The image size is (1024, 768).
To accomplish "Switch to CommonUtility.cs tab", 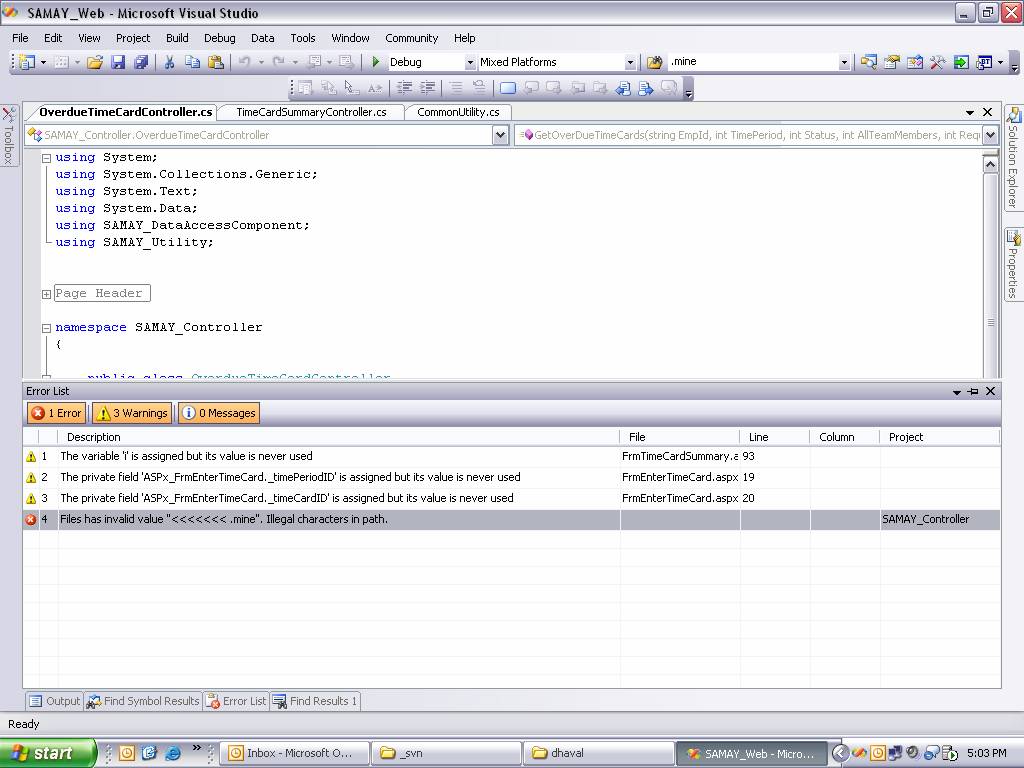I will point(458,112).
